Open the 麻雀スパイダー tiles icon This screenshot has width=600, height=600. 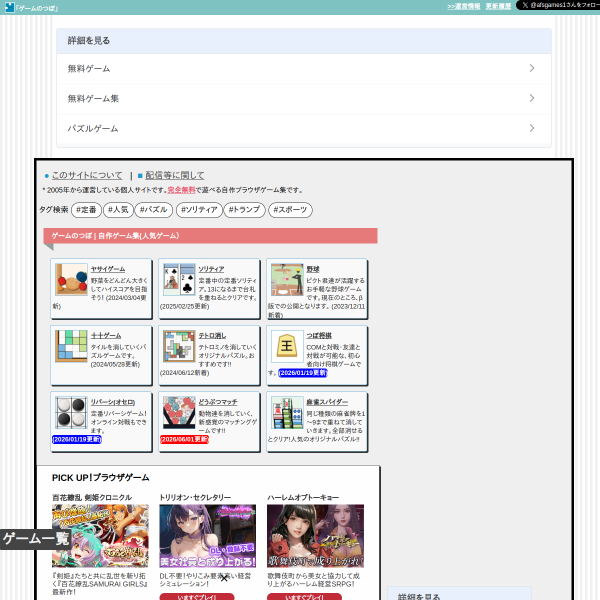[x=287, y=412]
